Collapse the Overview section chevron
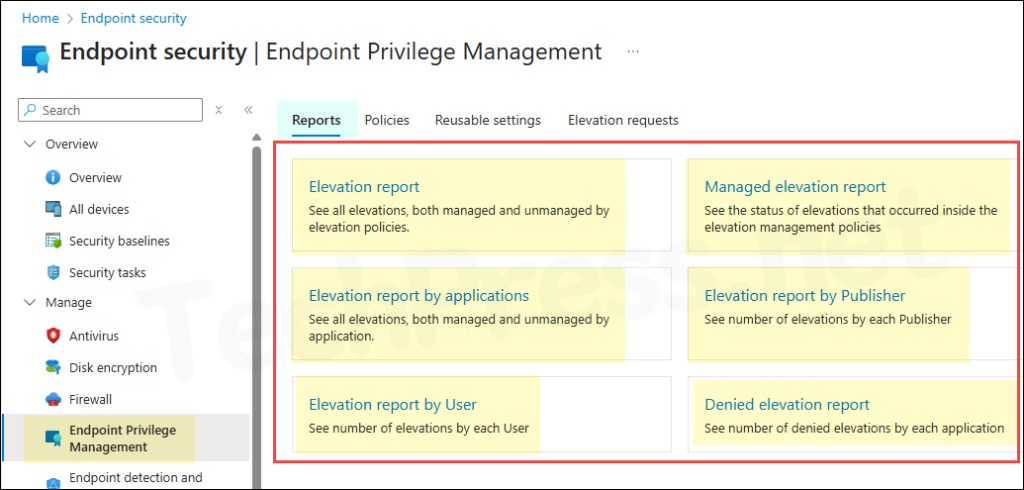This screenshot has height=490, width=1024. coord(29,144)
